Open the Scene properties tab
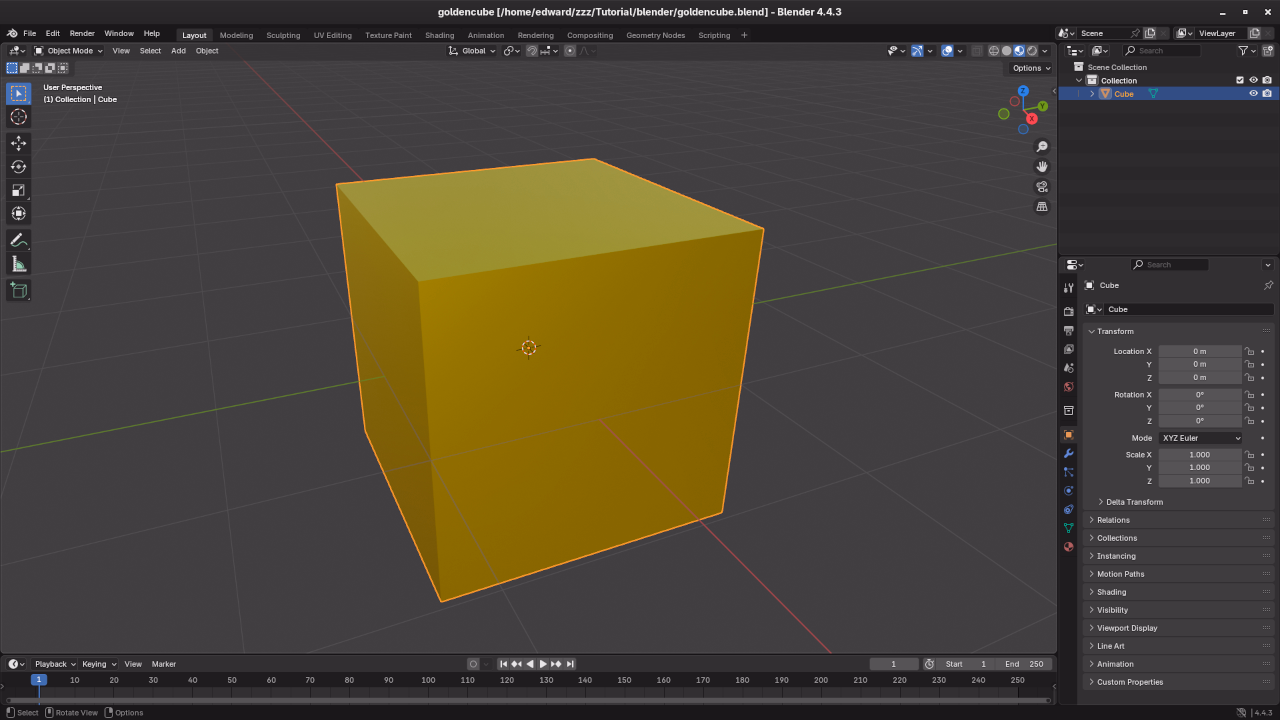This screenshot has width=1280, height=720. point(1068,368)
